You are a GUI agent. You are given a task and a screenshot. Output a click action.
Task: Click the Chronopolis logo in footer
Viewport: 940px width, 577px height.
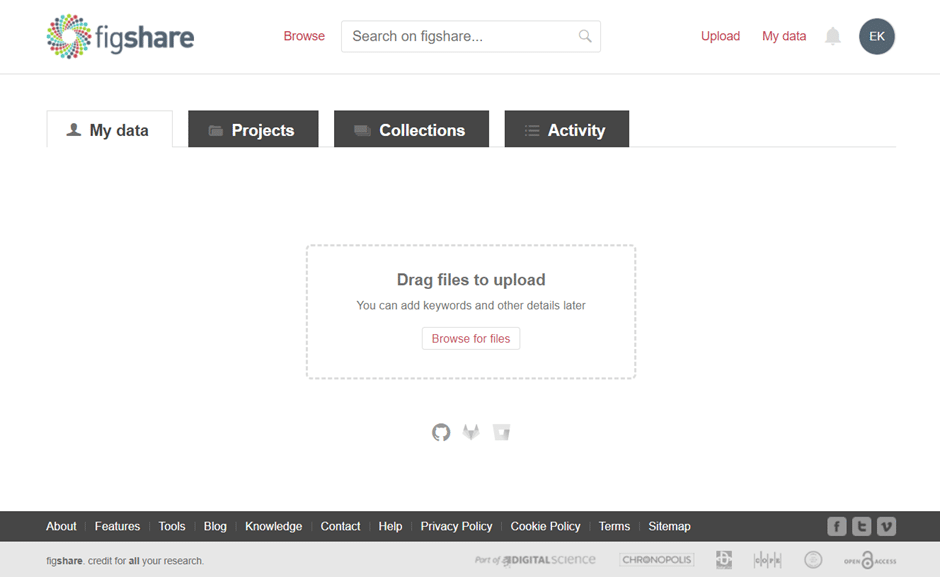[x=656, y=560]
